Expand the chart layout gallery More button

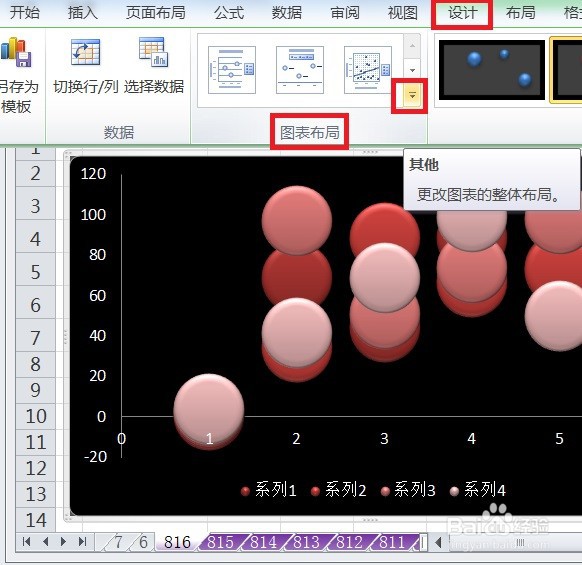click(412, 96)
